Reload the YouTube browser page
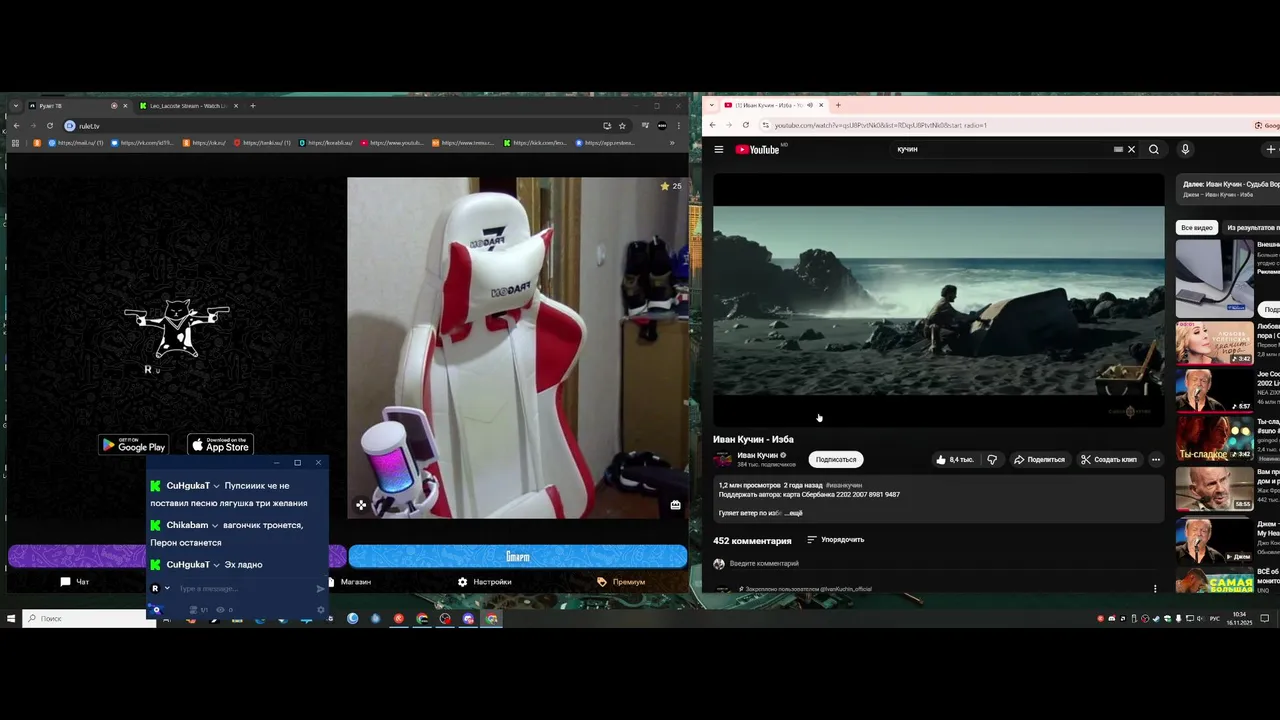 [746, 125]
